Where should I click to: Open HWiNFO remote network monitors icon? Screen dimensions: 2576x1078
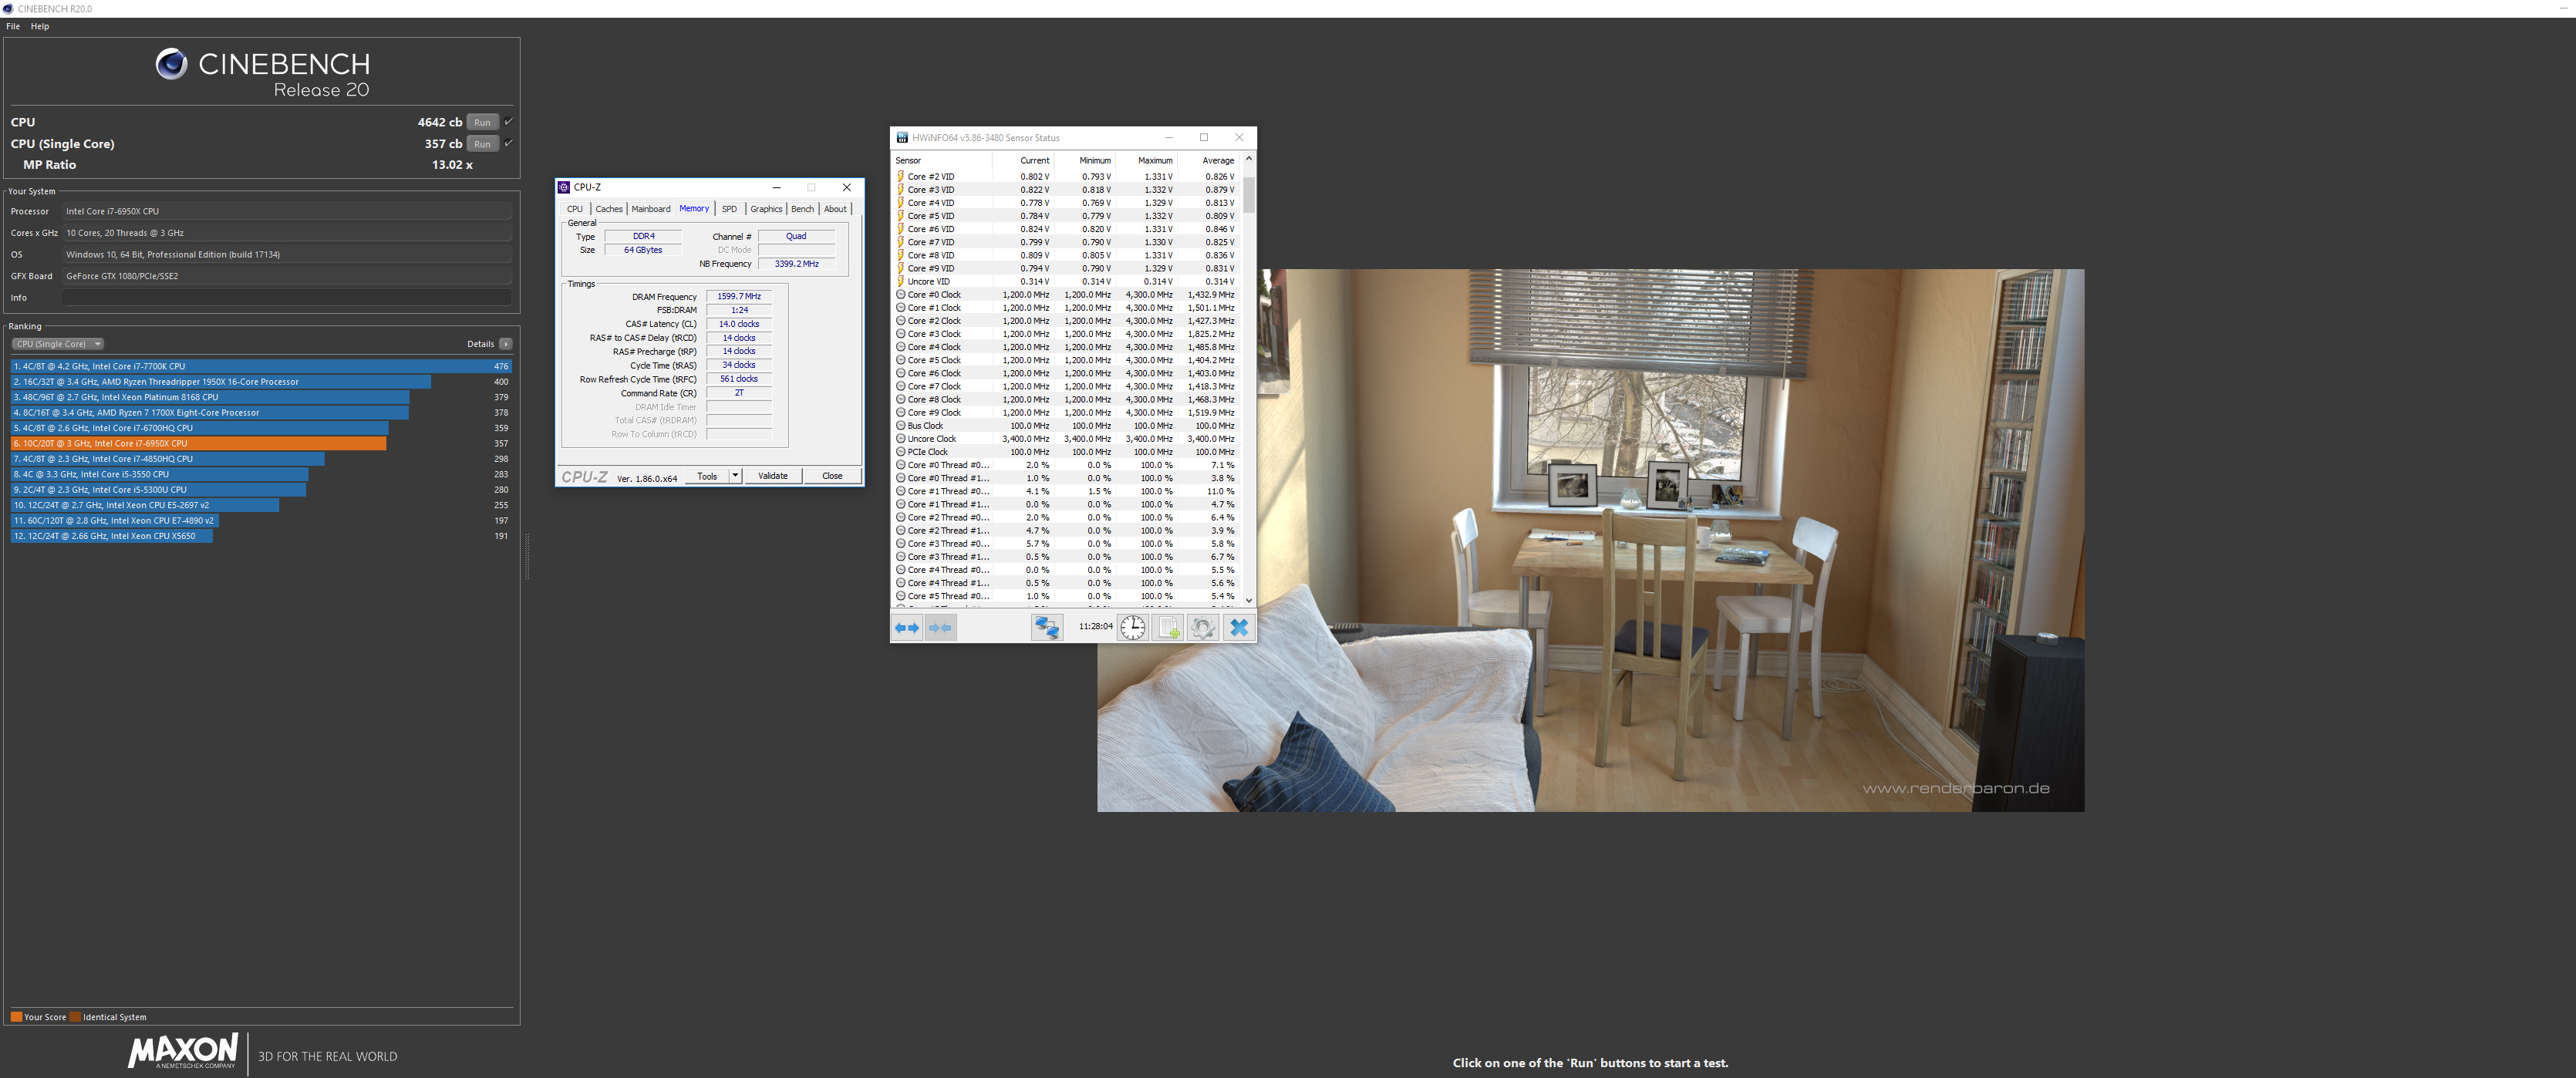click(1046, 627)
